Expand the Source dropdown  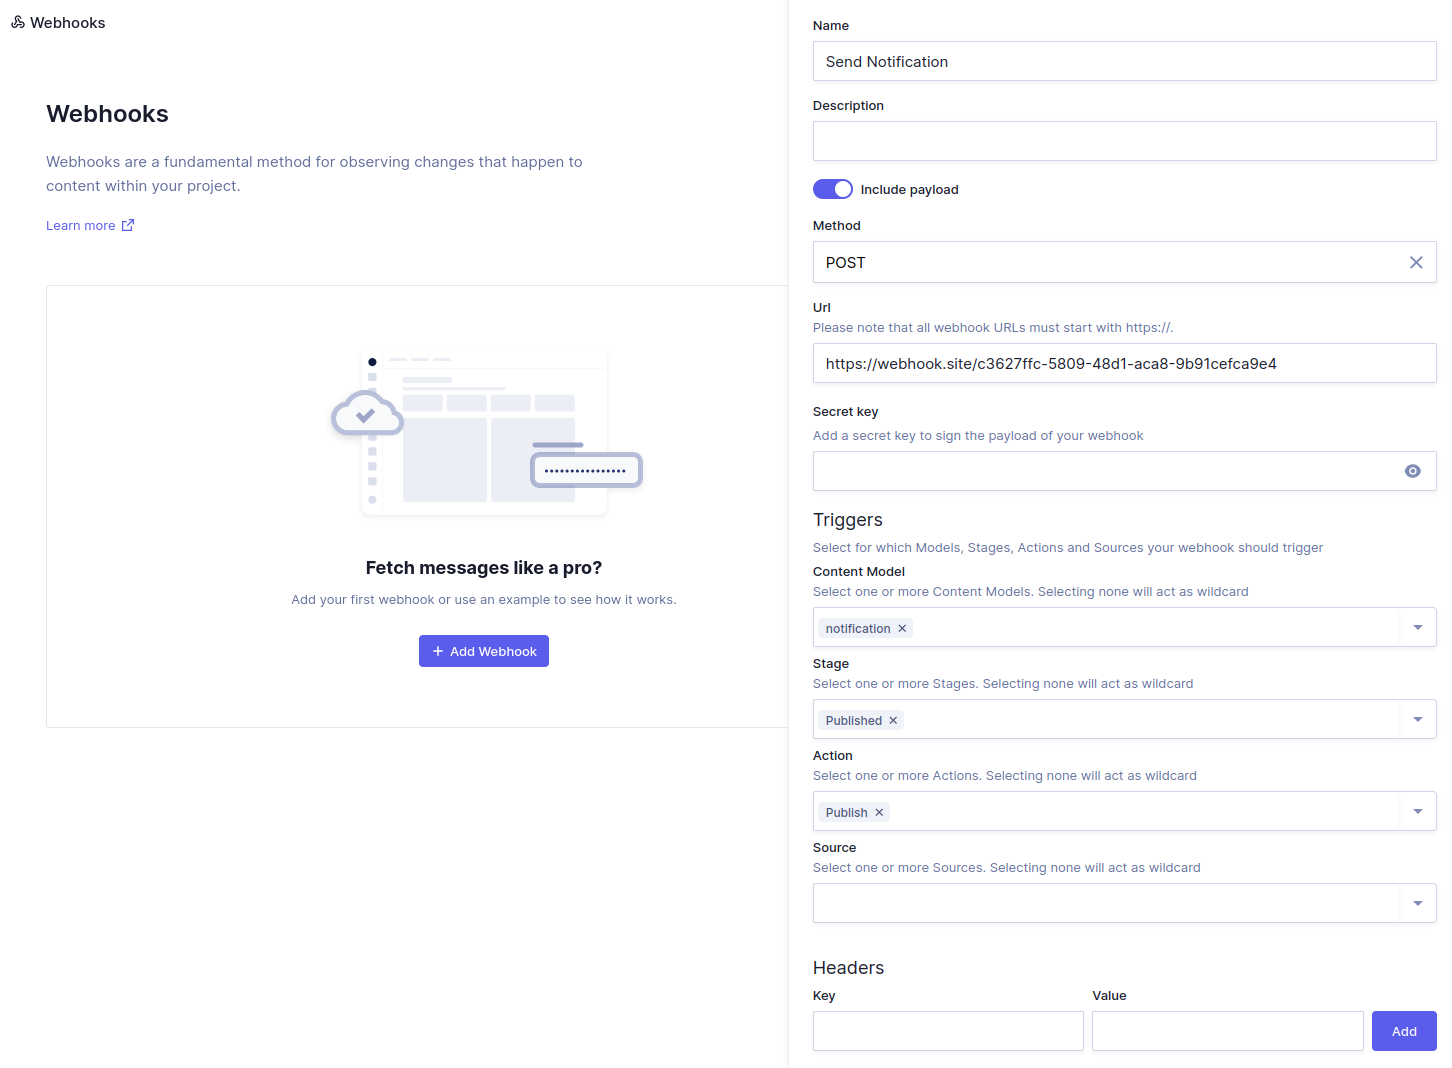click(x=1417, y=903)
